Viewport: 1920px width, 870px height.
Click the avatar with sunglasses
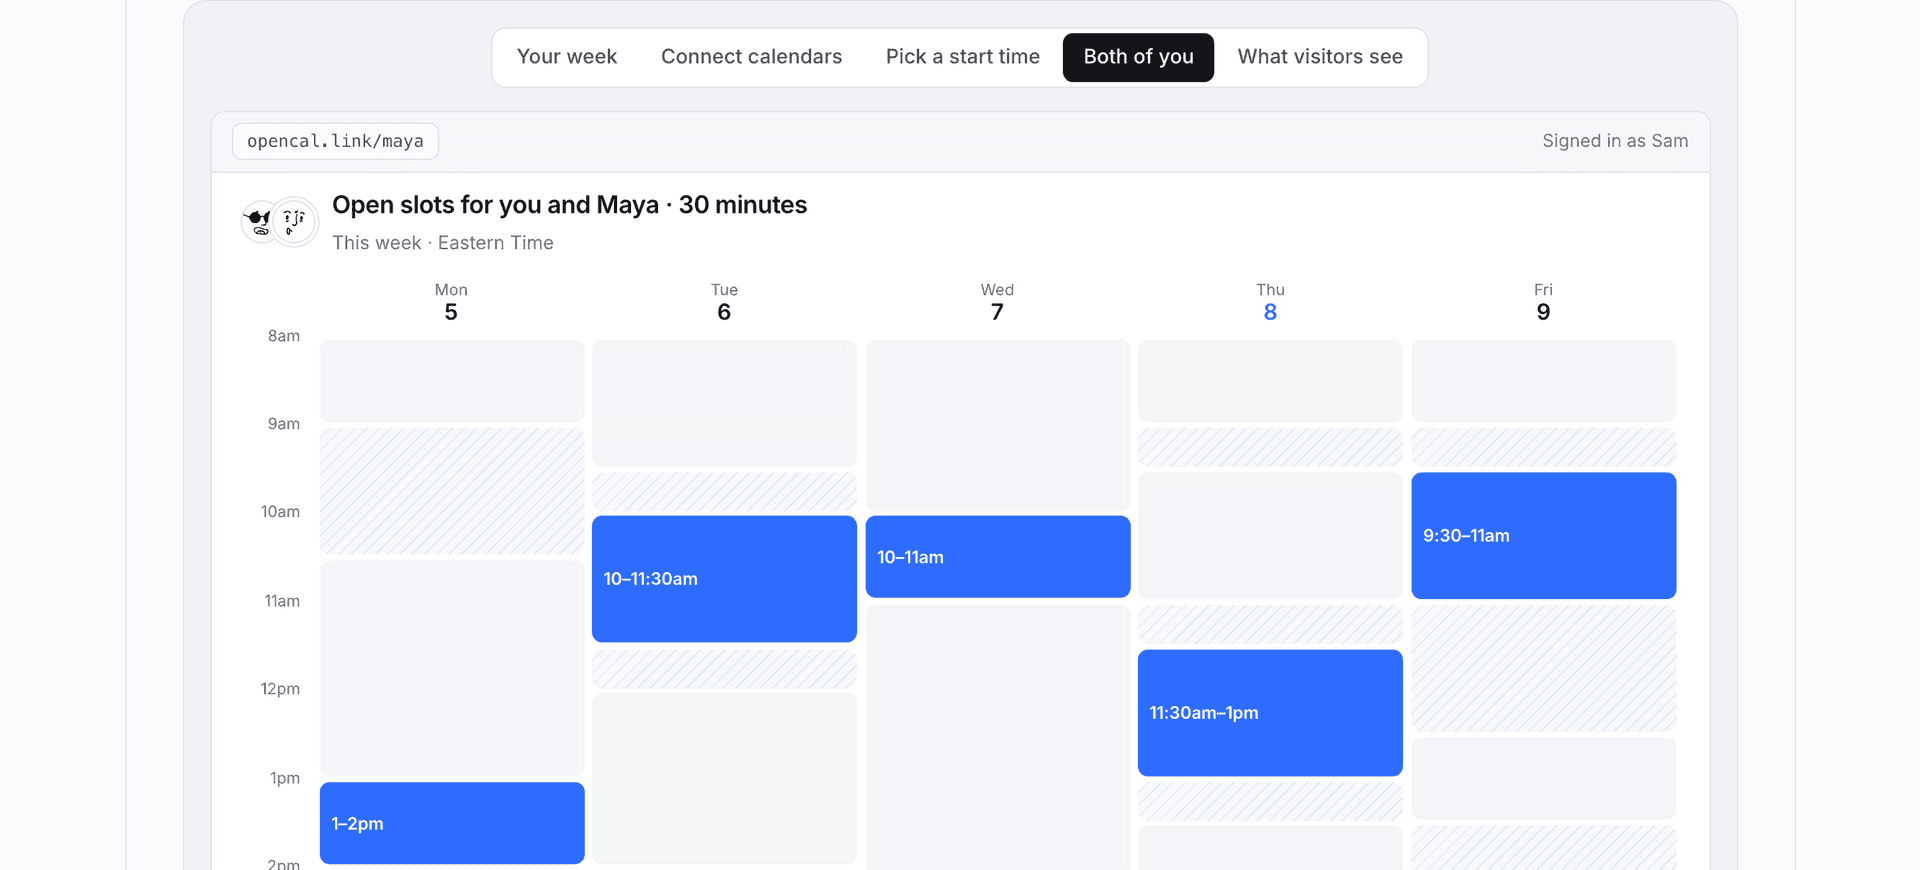[260, 221]
